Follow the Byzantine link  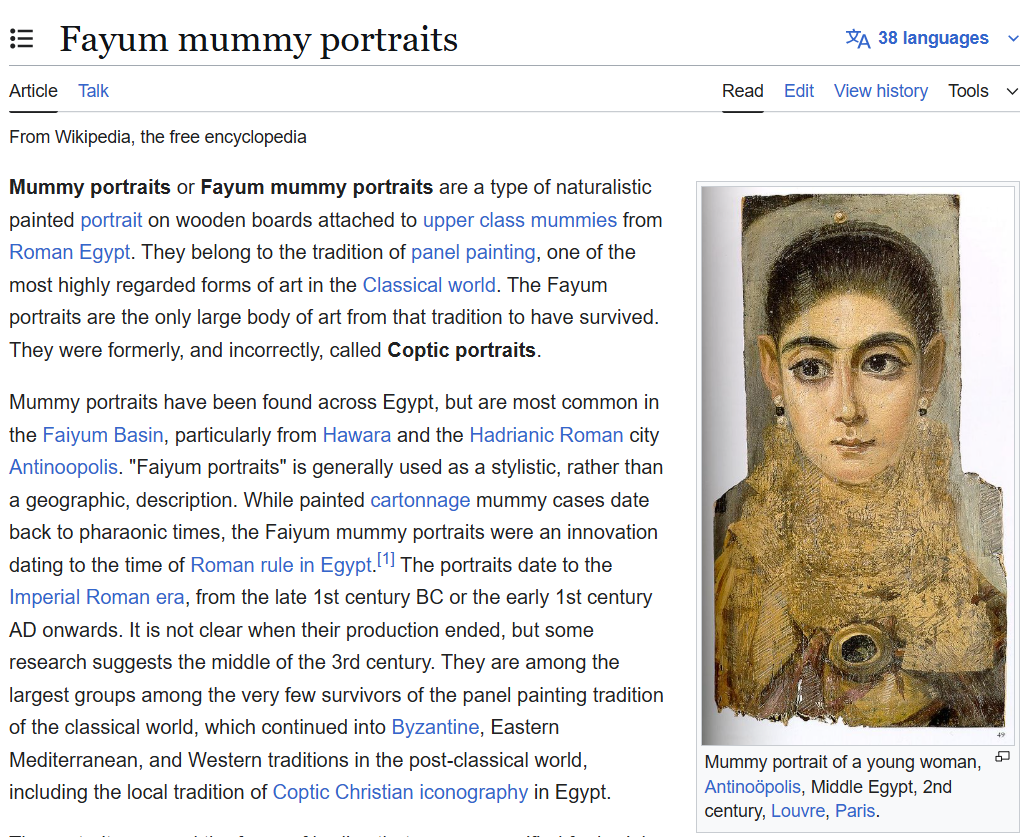(435, 727)
